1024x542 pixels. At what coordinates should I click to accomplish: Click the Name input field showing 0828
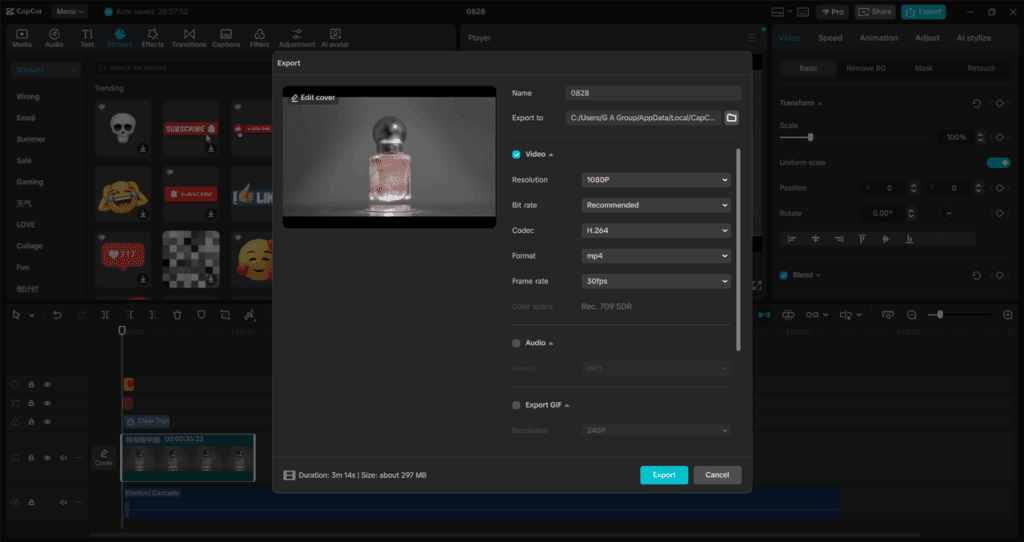pos(652,93)
